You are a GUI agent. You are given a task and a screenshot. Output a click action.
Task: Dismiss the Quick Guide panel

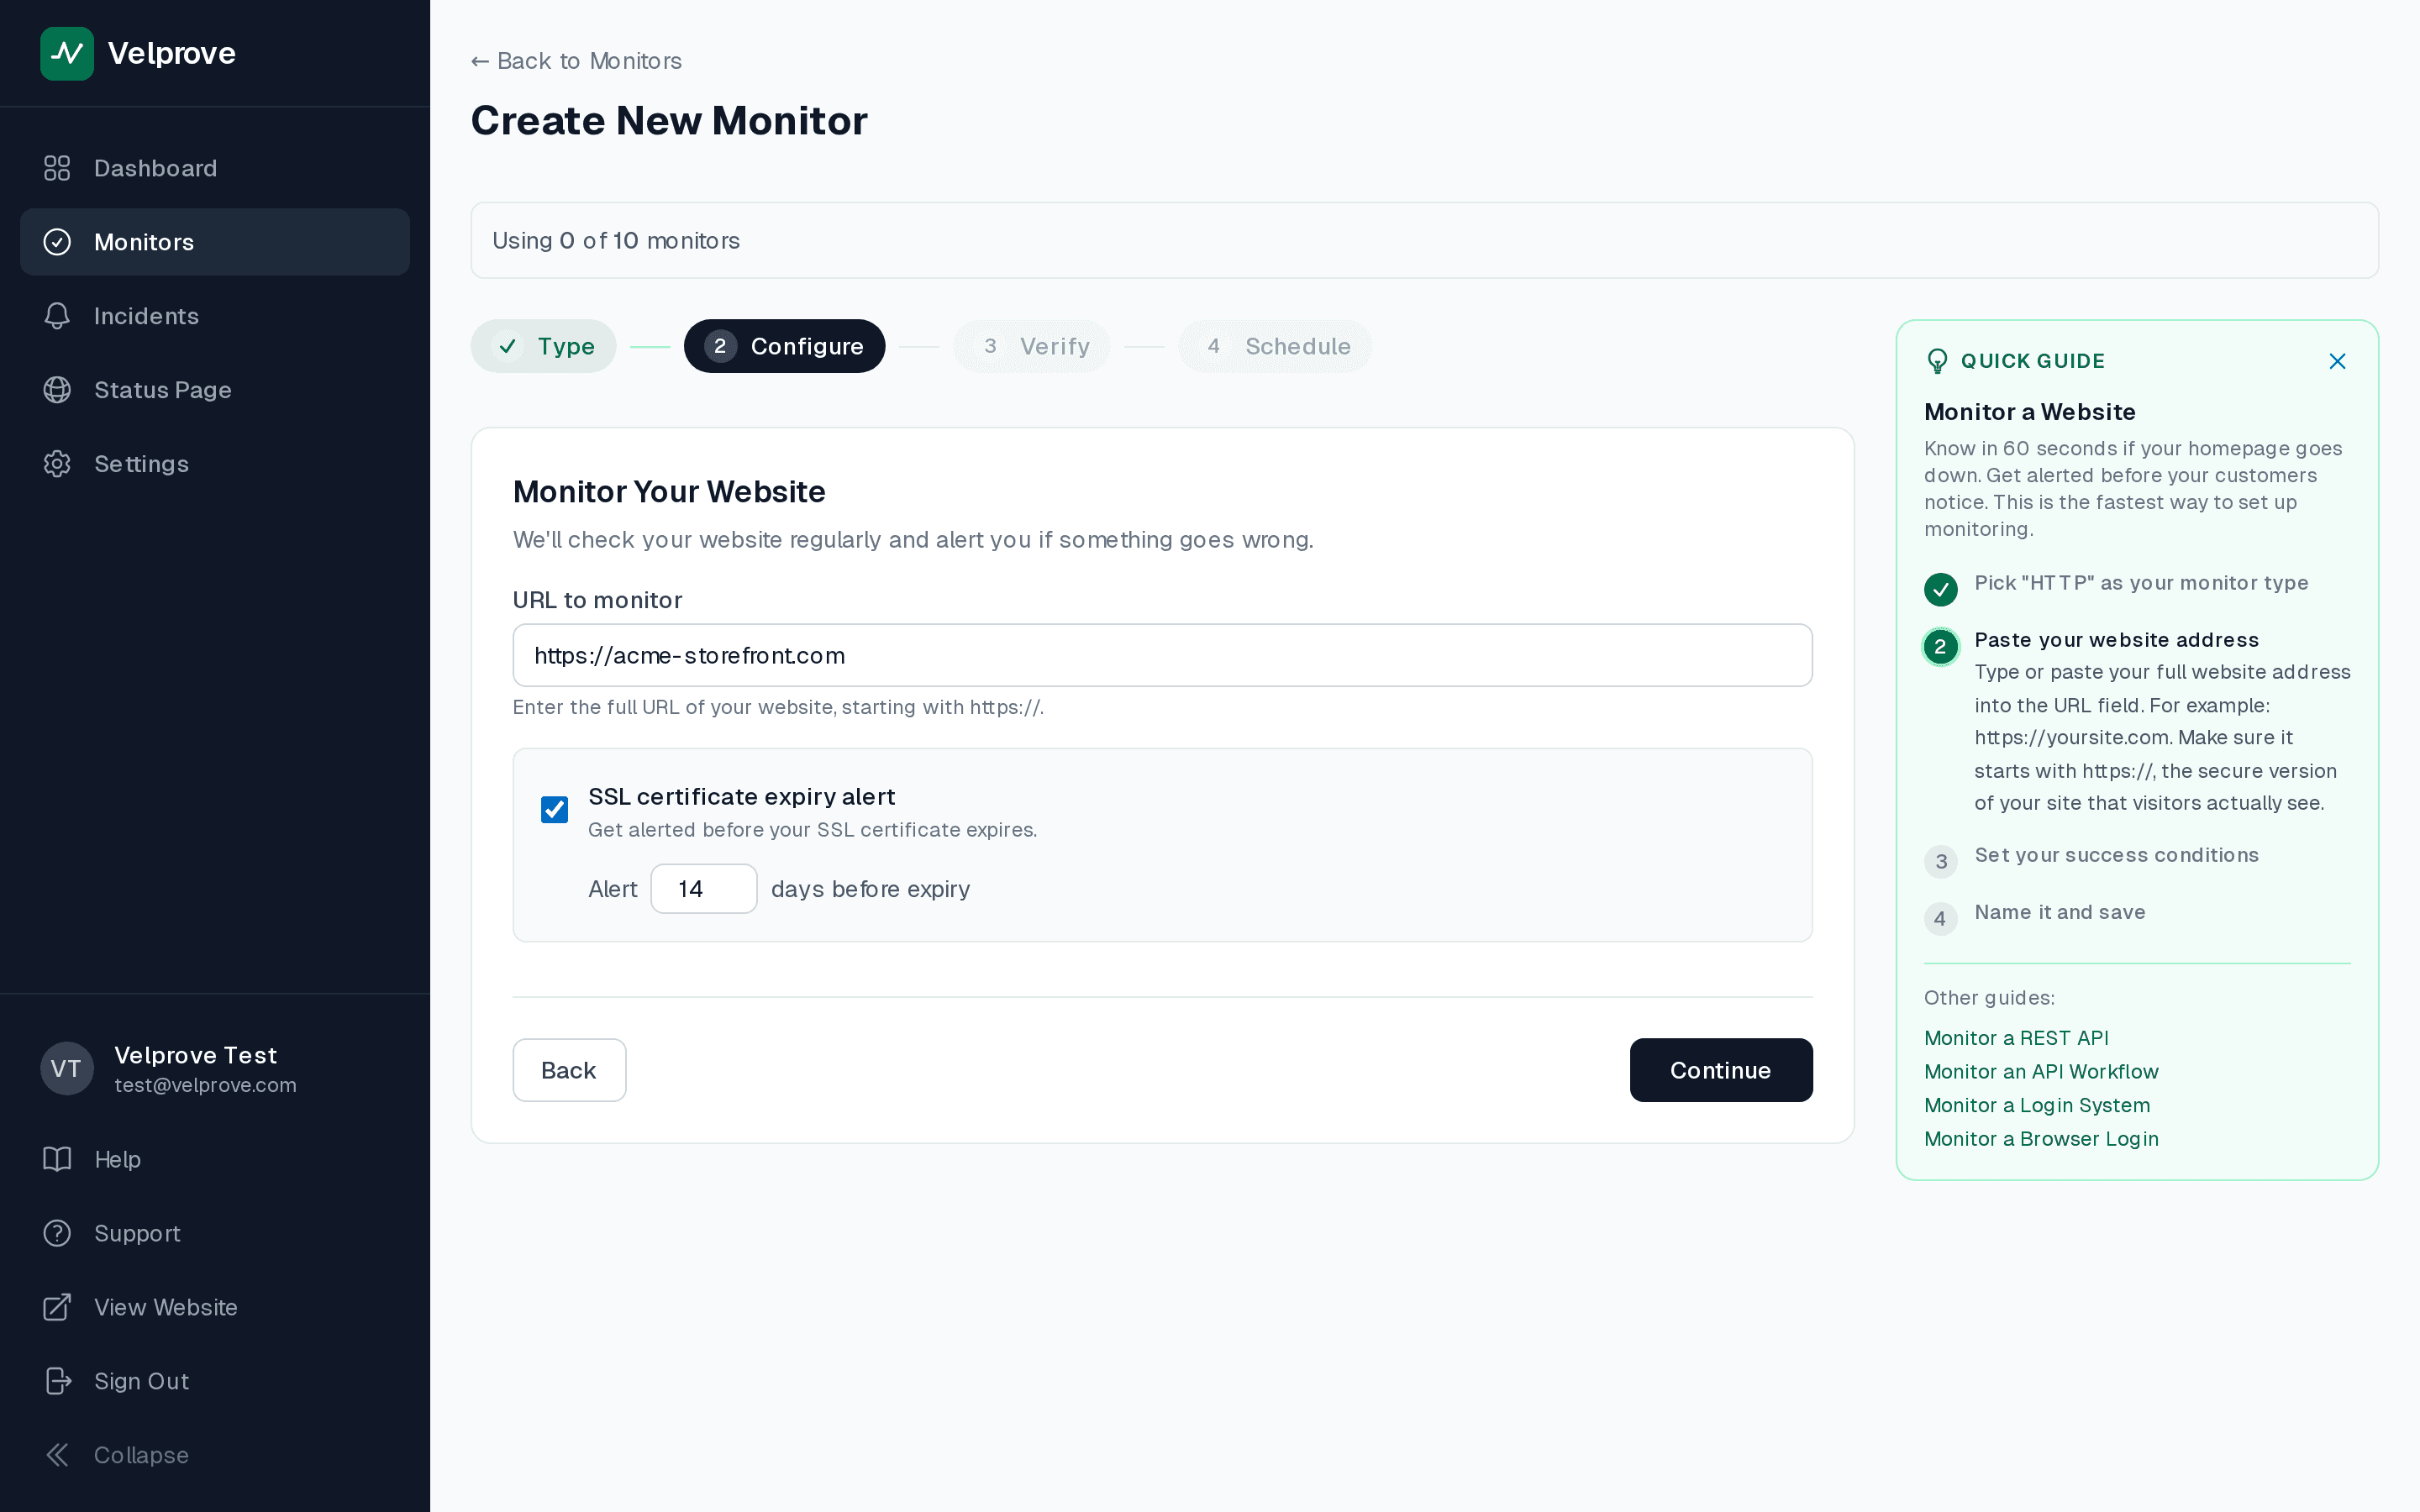point(2337,361)
